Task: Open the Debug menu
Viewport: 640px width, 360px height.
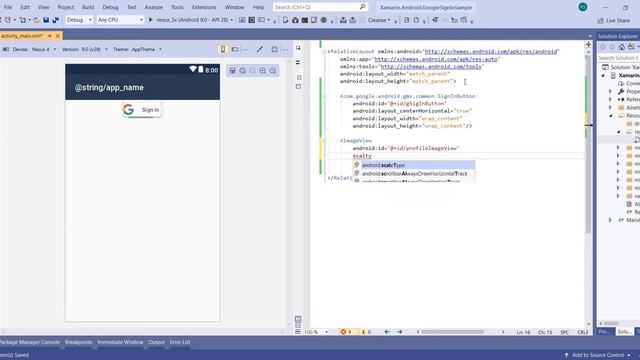Action: coord(110,7)
